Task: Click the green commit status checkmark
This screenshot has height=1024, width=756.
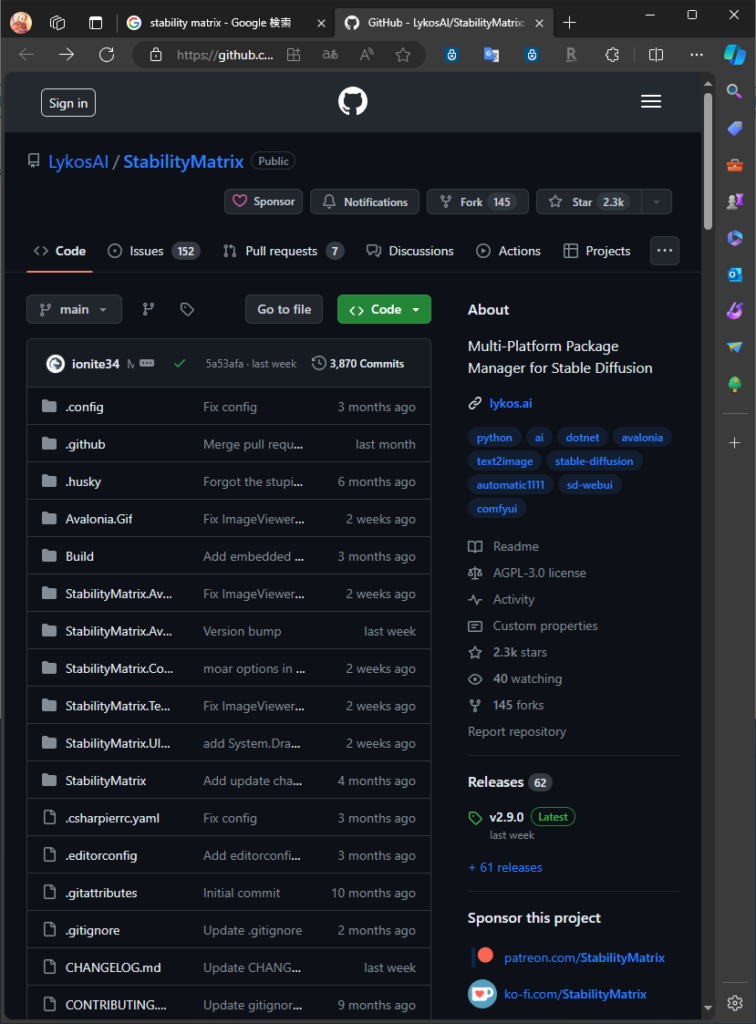Action: 180,363
